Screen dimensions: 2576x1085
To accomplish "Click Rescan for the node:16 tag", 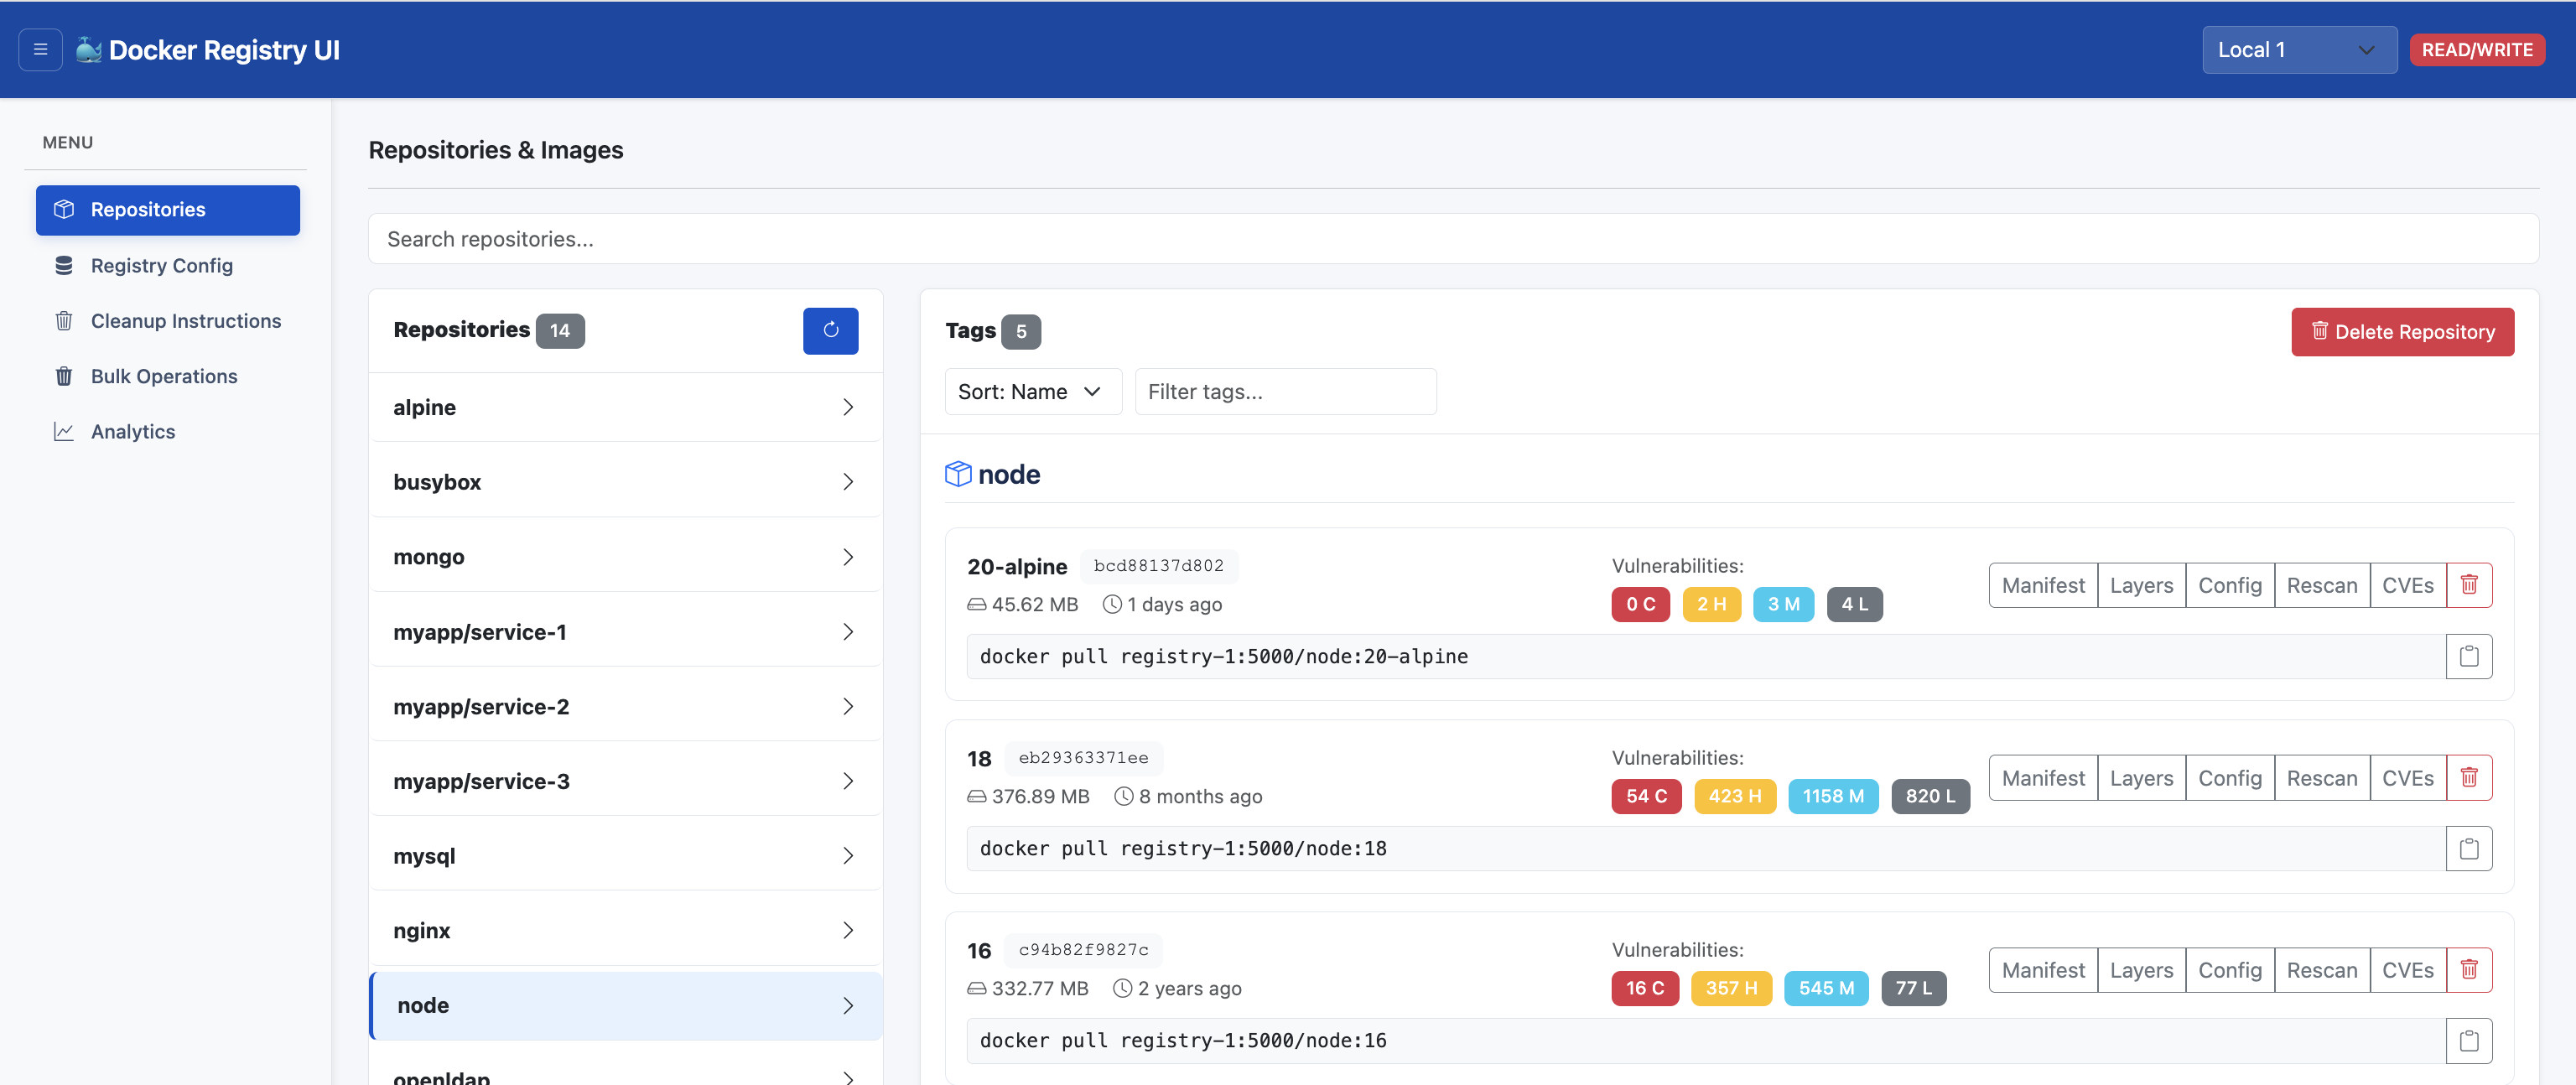I will pos(2322,969).
